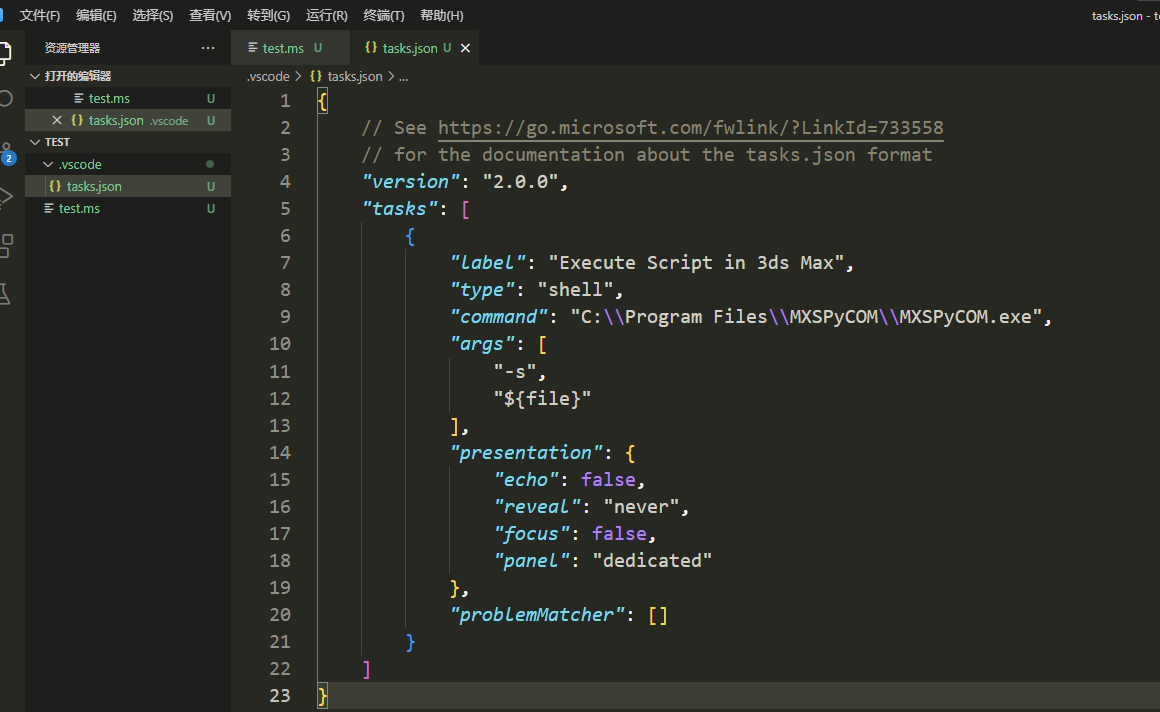Collapse the TEST workspace folder section
The height and width of the screenshot is (712, 1160).
coord(35,142)
